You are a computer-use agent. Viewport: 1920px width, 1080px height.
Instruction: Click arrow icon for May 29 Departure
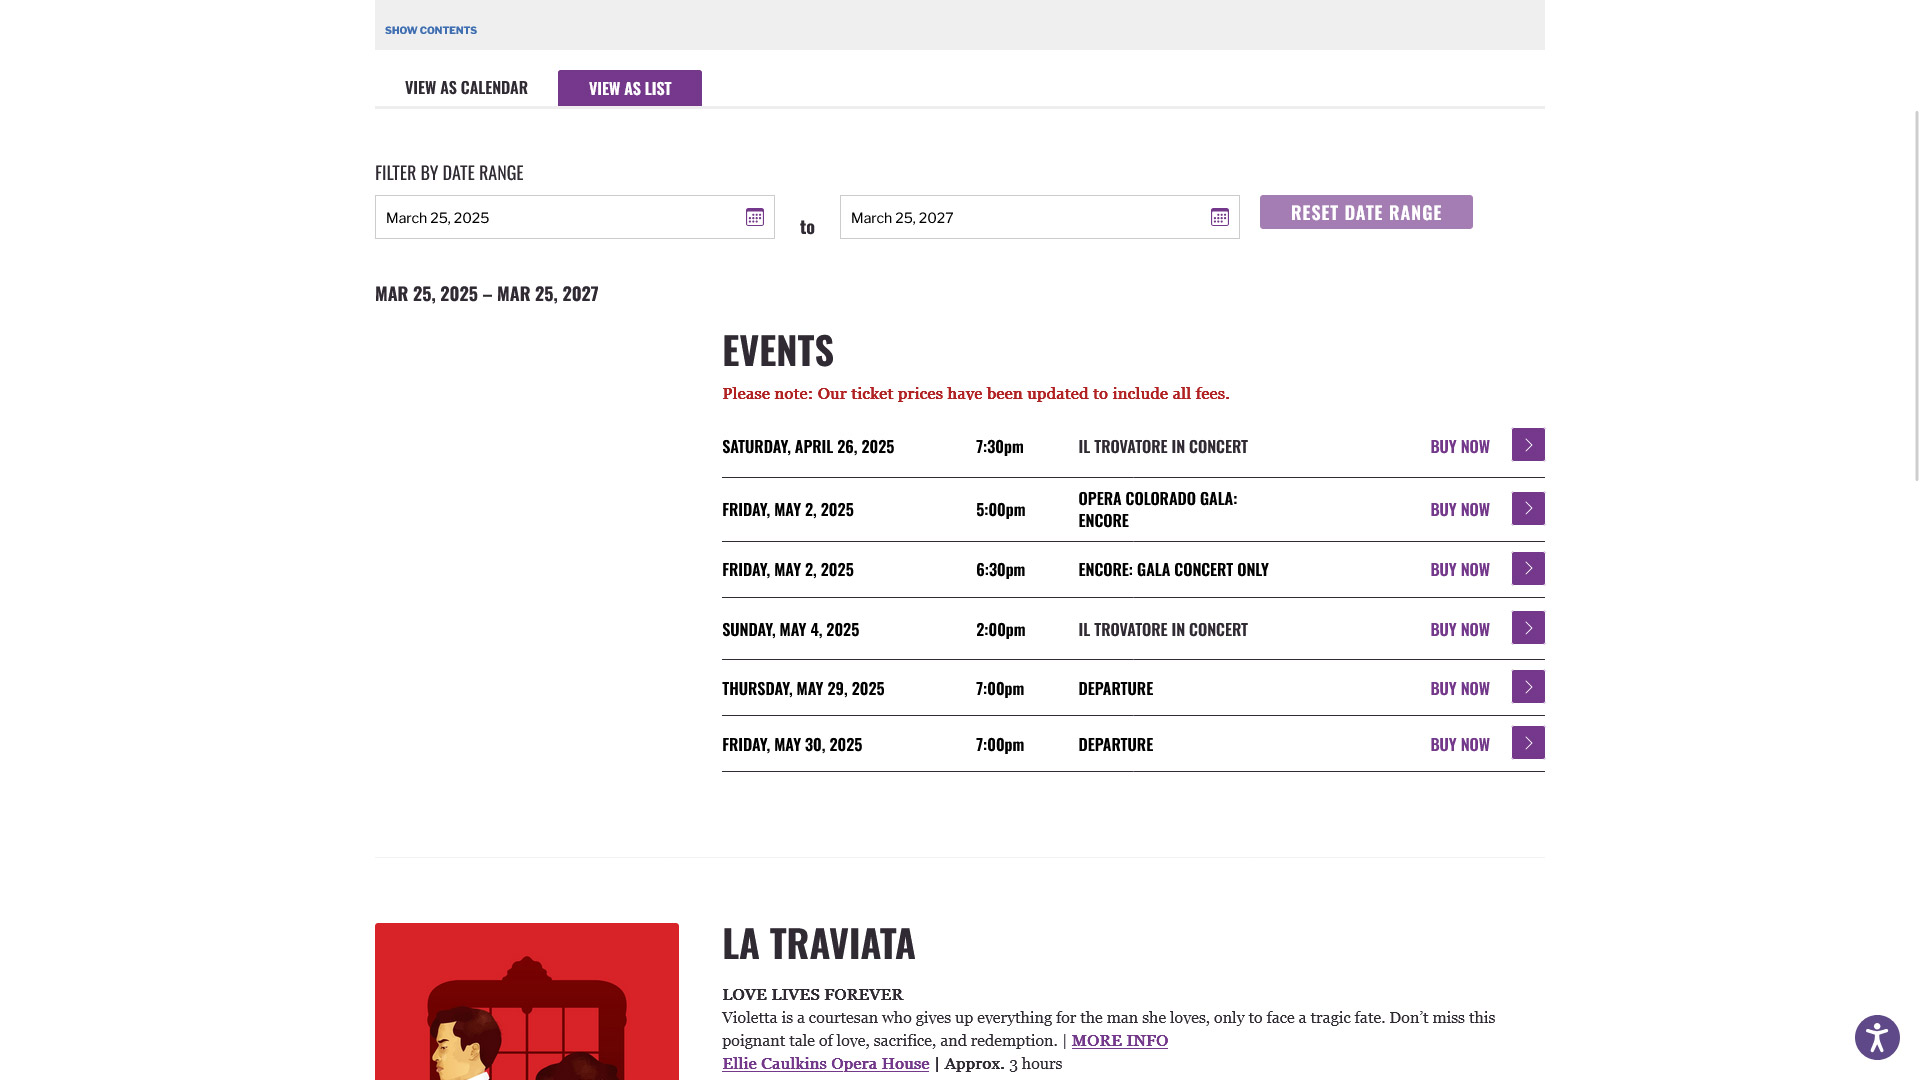(1527, 687)
